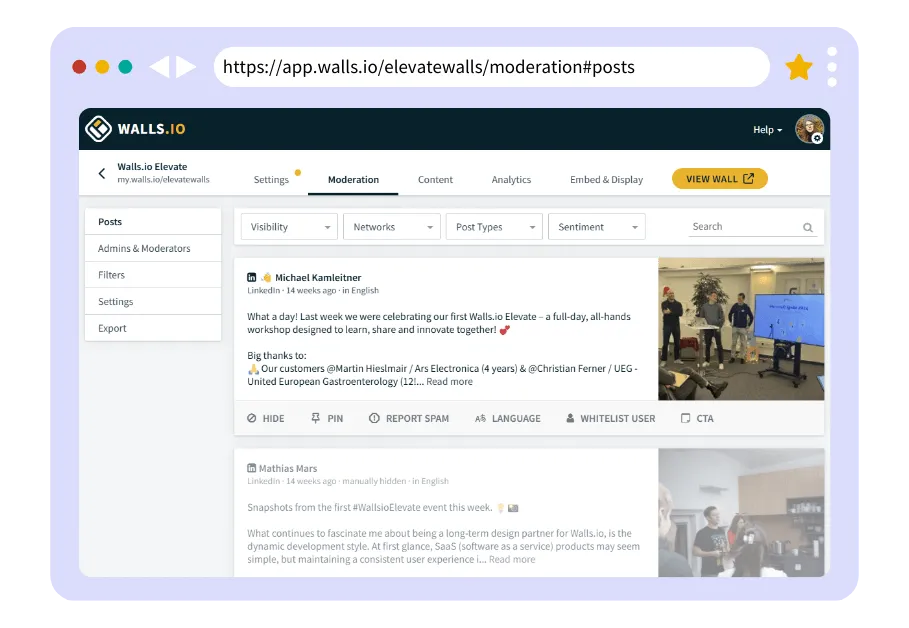The image size is (909, 628).
Task: Click the LinkedIn icon beside Mathias Mars
Action: click(252, 468)
